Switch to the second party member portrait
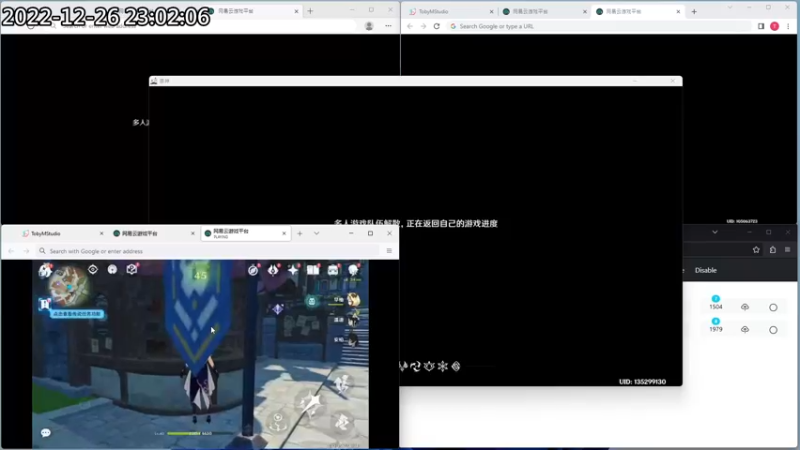Image resolution: width=800 pixels, height=450 pixels. [353, 320]
